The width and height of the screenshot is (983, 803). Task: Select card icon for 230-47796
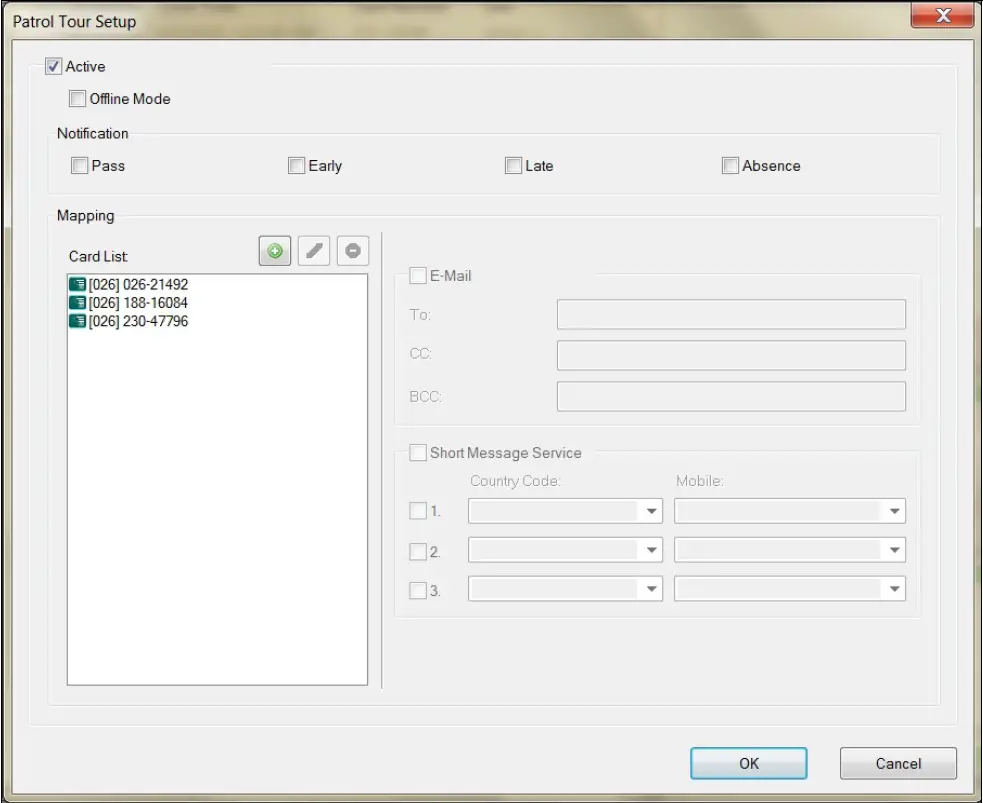77,321
